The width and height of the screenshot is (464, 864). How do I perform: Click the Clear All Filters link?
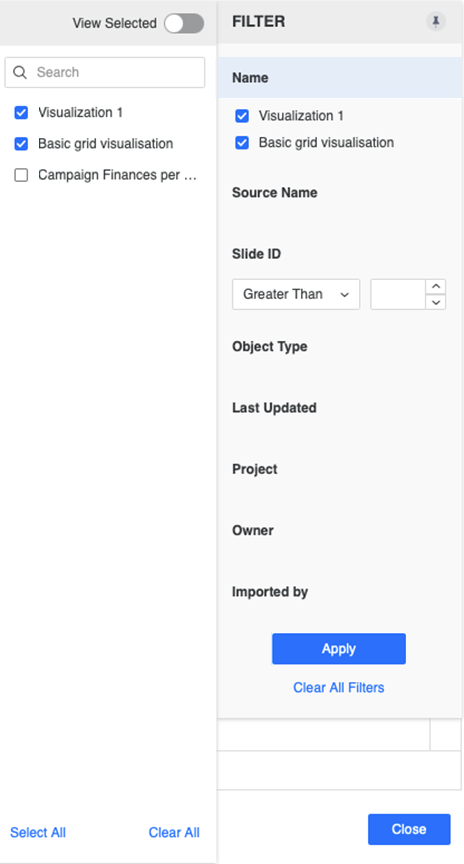(338, 688)
